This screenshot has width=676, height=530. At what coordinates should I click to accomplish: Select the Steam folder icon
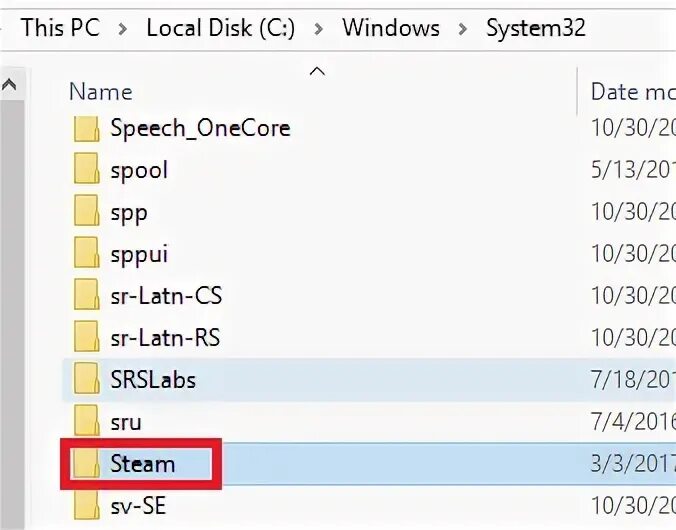pos(87,464)
